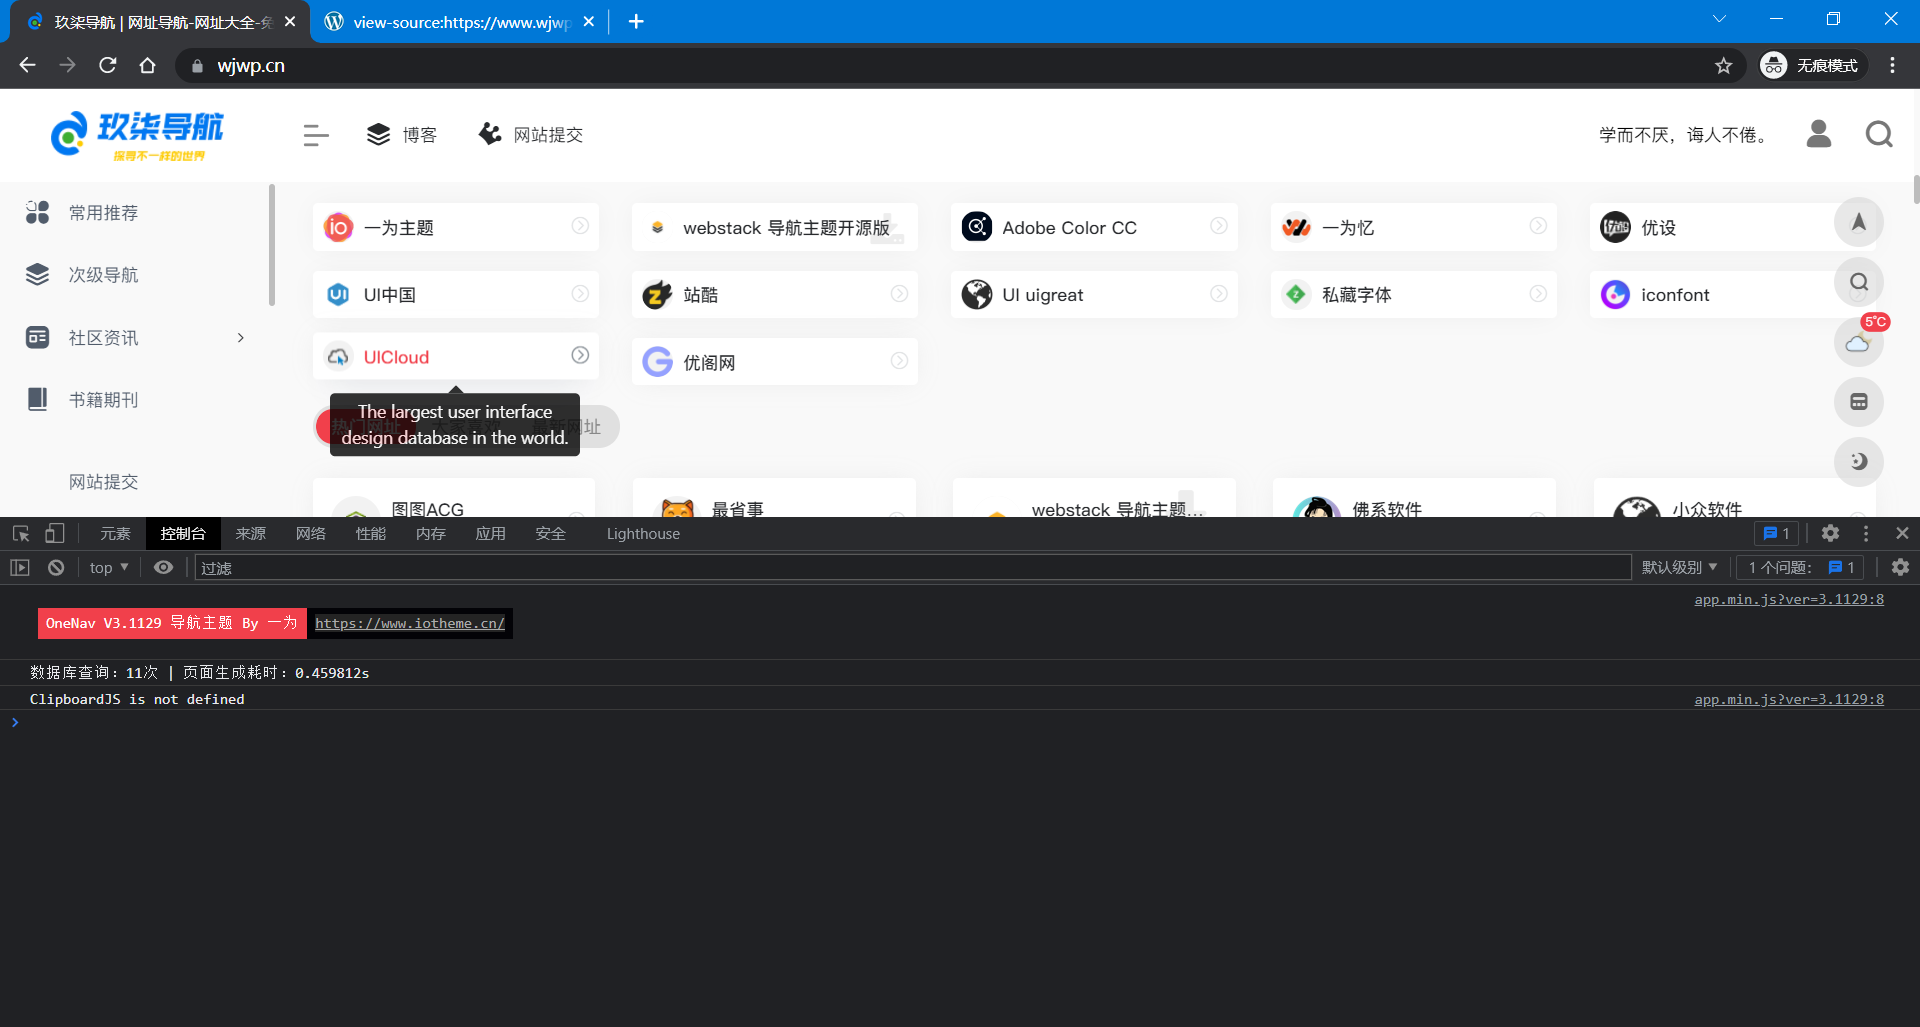Click the back-to-top rocket icon

pyautogui.click(x=1858, y=222)
